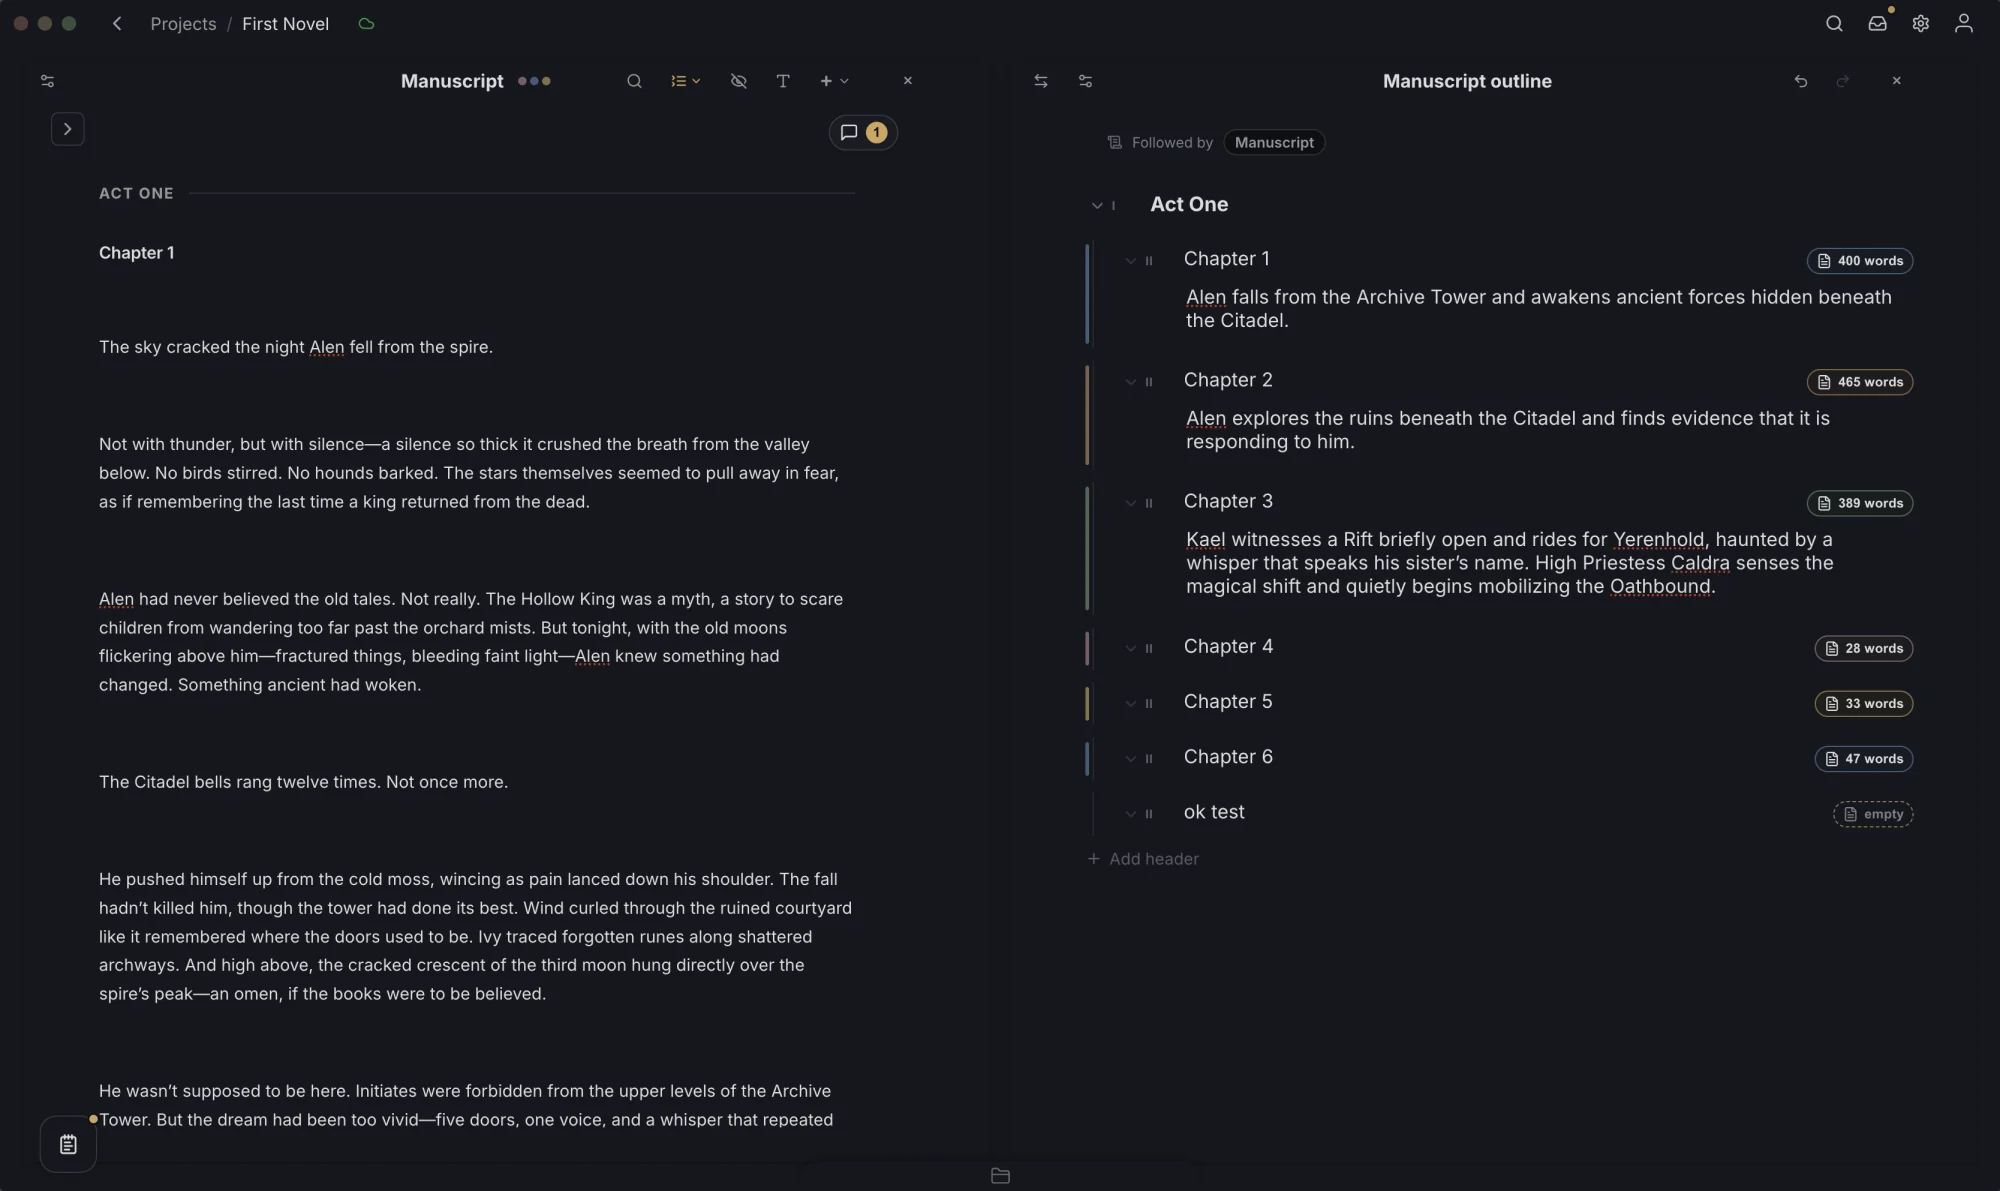Click the Manuscript followed-by tag
The image size is (2000, 1191).
[x=1274, y=142]
